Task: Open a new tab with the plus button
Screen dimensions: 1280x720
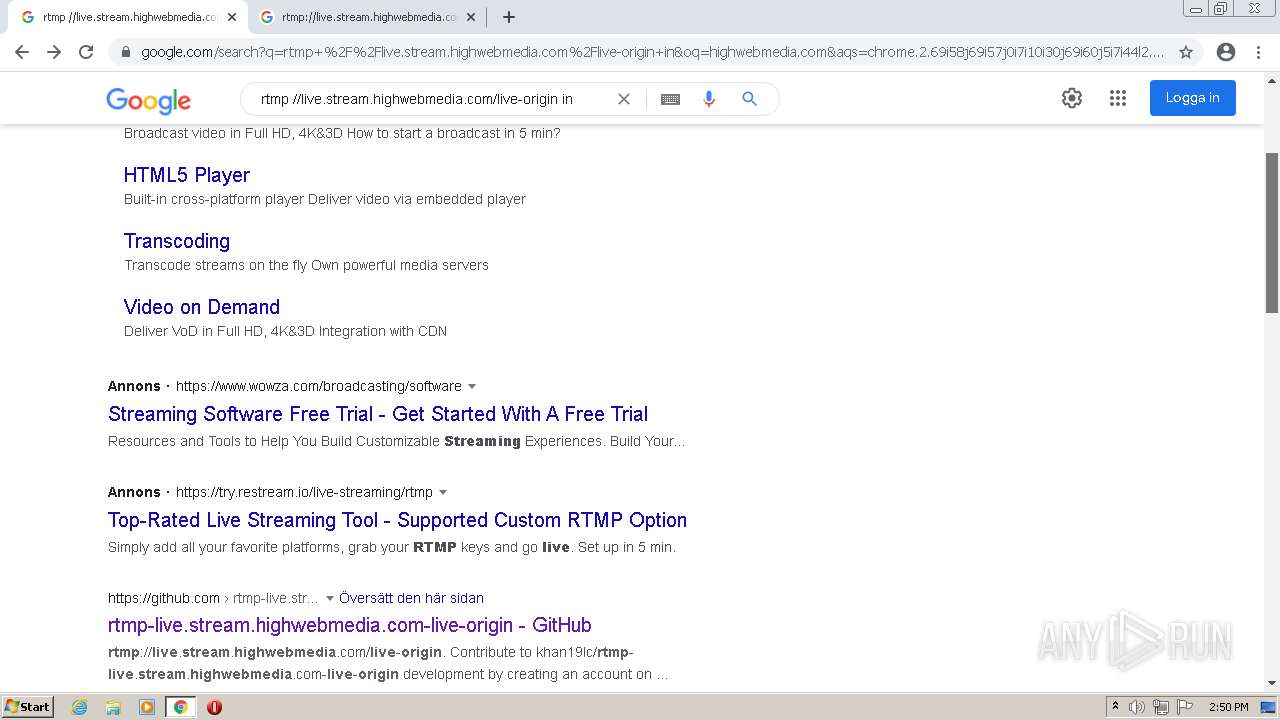Action: [509, 17]
